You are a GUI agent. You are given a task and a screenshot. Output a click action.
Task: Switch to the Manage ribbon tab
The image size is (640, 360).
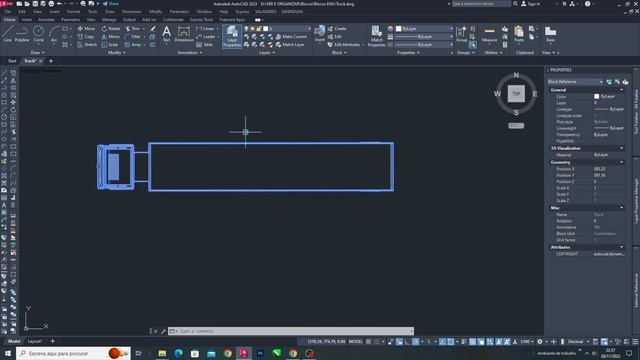click(x=109, y=19)
